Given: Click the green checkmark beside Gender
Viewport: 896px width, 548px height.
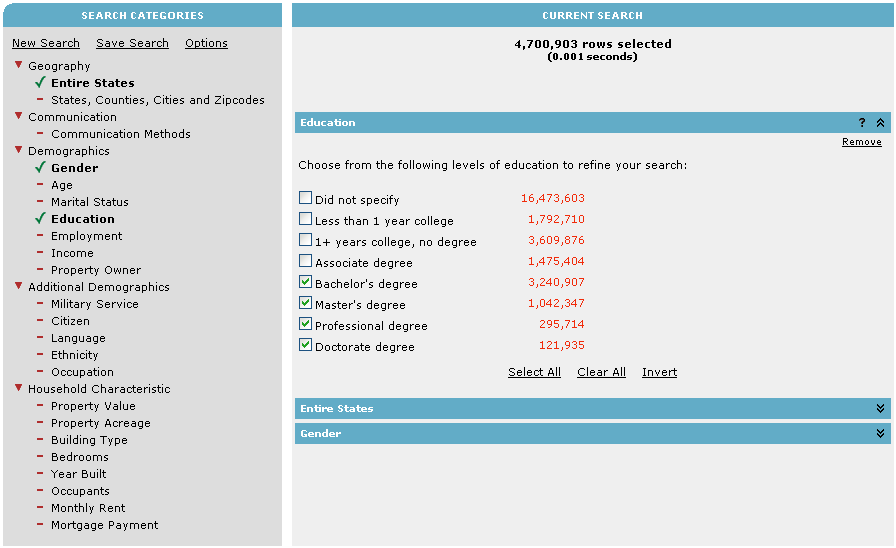Looking at the screenshot, I should pyautogui.click(x=40, y=168).
